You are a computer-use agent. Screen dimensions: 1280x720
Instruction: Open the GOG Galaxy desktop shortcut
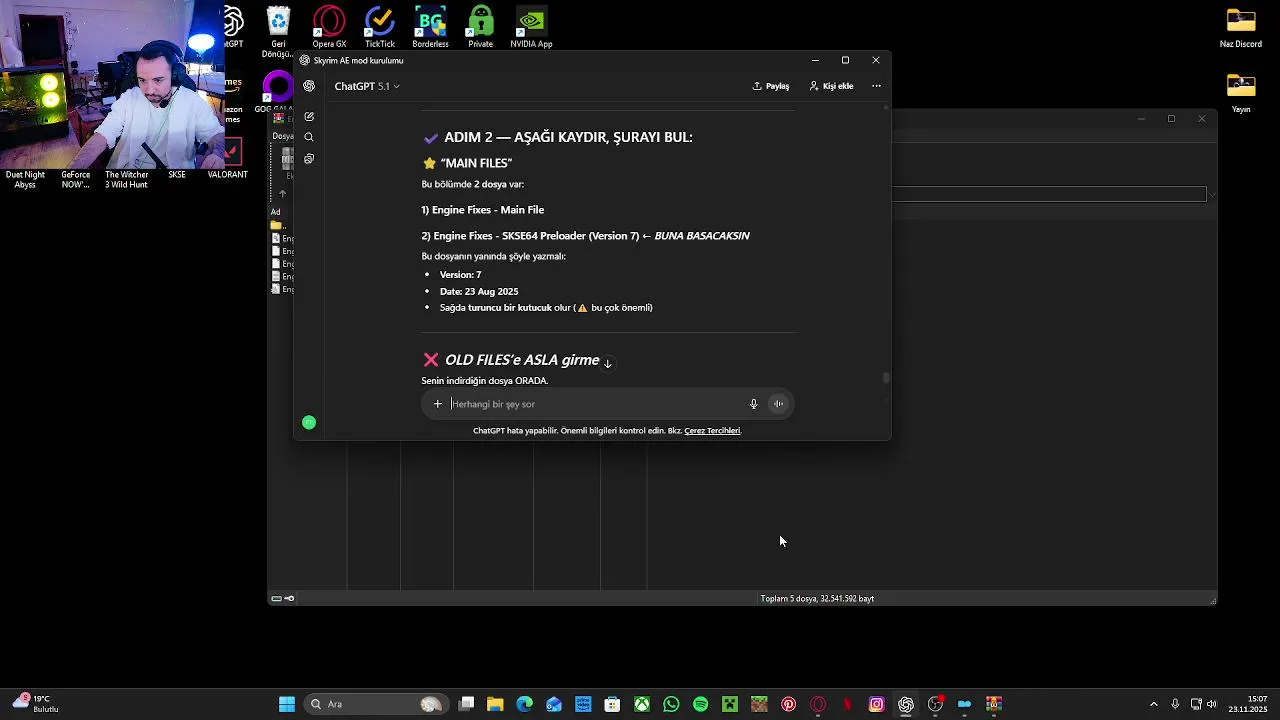click(276, 92)
